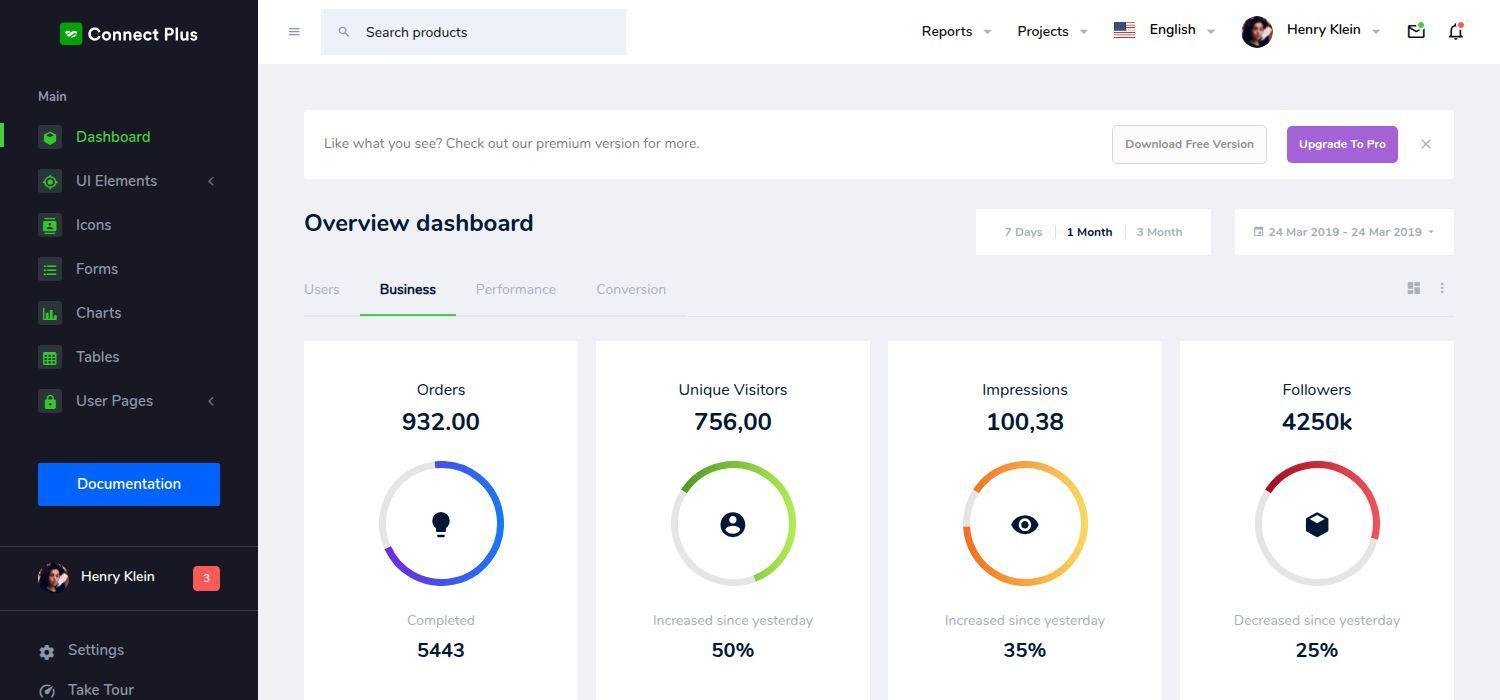Open the 24 Mar 2019 date range dropdown
Screen dimensions: 1500x700
click(1344, 232)
